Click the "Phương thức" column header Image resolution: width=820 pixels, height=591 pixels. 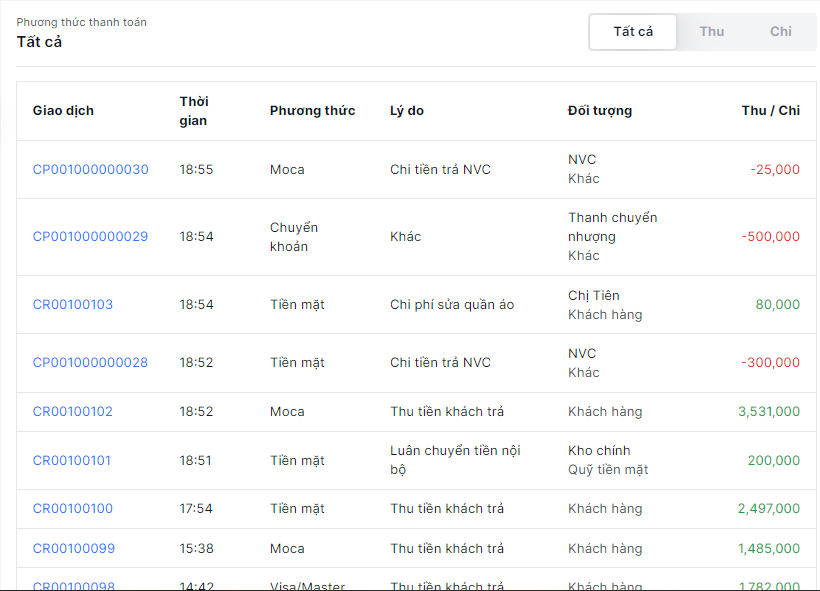click(312, 111)
